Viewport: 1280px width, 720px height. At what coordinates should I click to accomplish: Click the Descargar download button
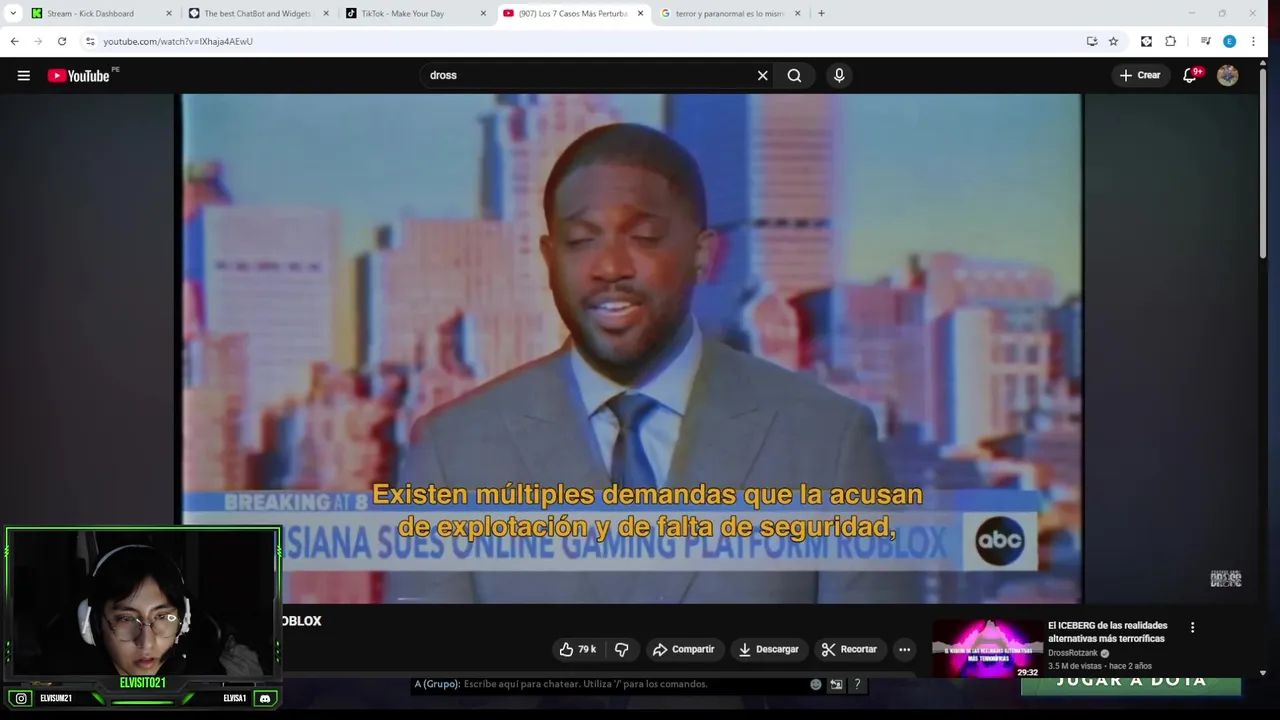coord(768,649)
